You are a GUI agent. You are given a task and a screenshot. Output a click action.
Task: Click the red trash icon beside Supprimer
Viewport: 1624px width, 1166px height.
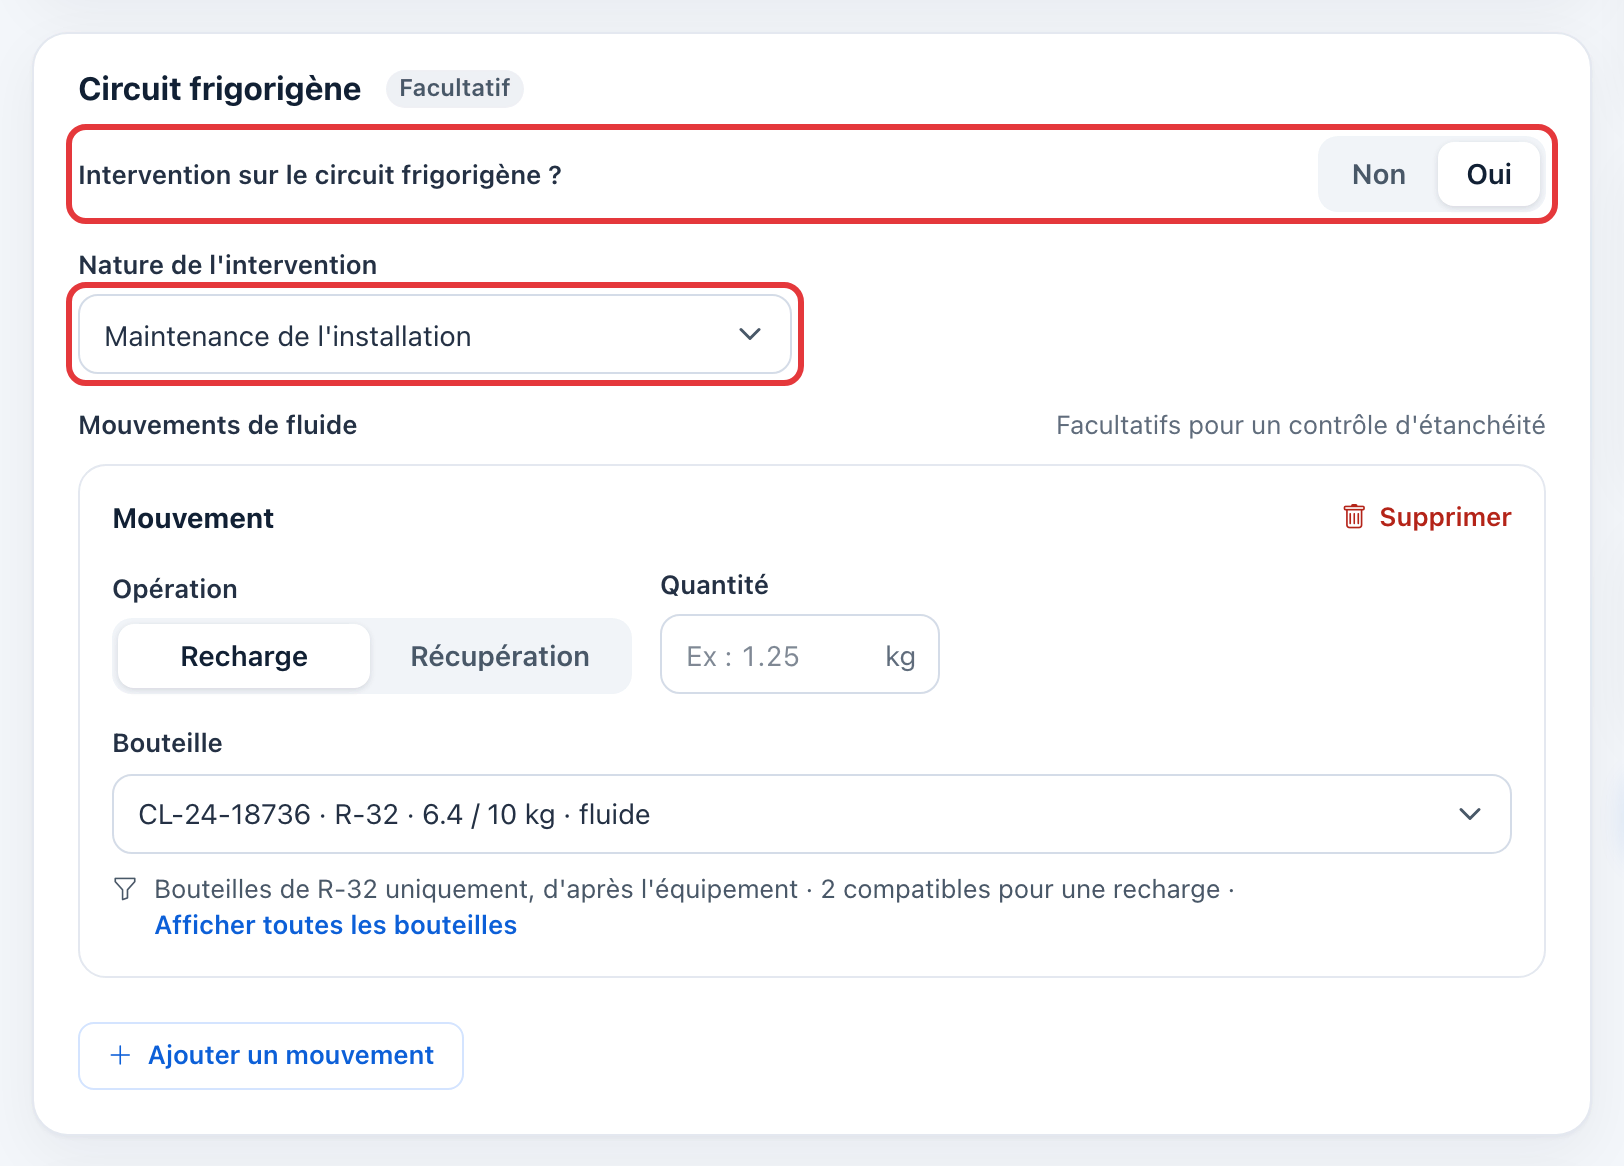point(1354,517)
